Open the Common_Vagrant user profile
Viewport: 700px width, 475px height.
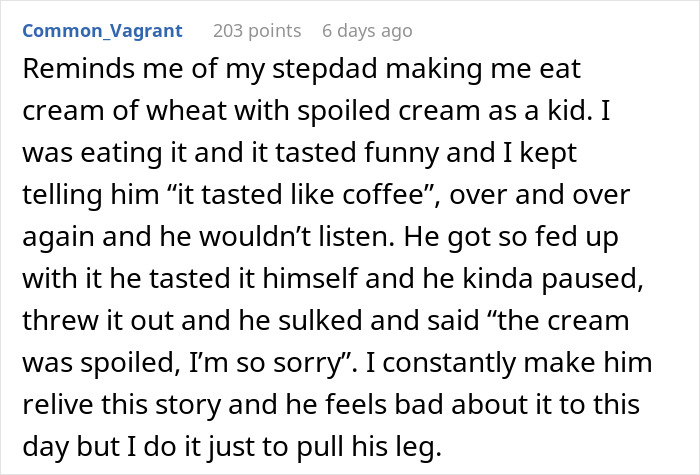102,31
